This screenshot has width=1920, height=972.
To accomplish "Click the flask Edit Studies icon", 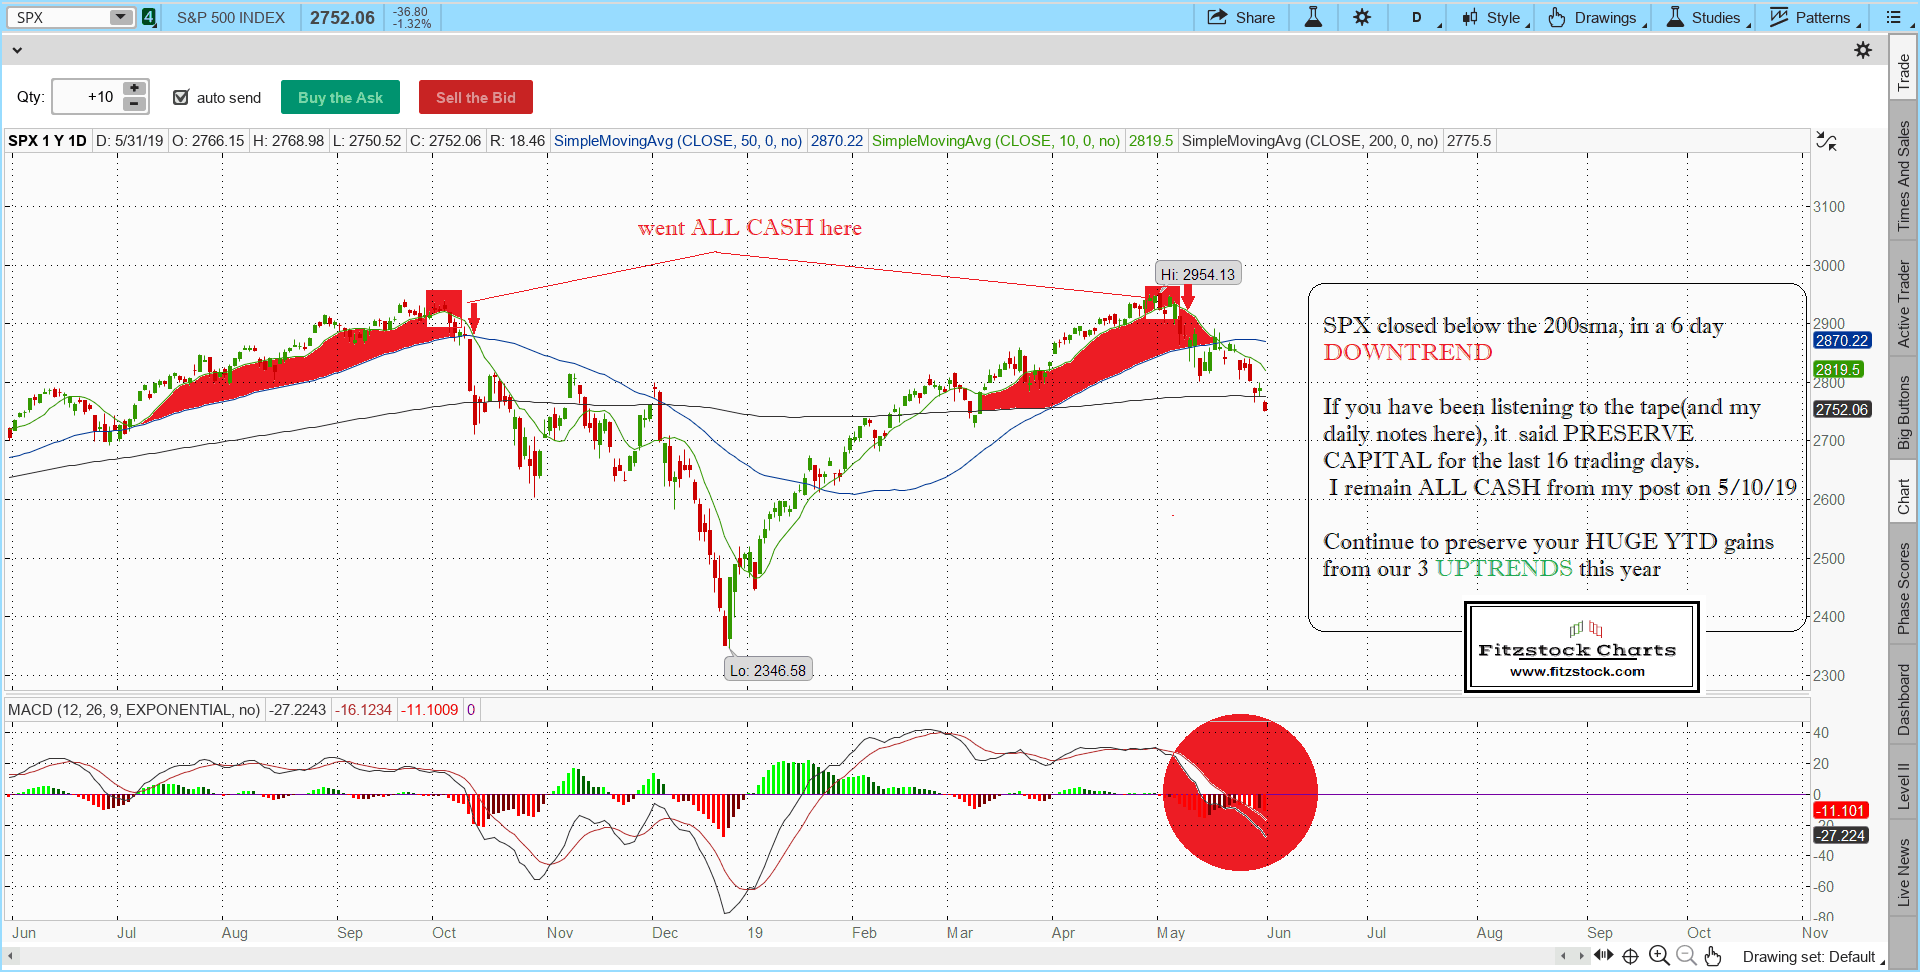I will pyautogui.click(x=1313, y=17).
